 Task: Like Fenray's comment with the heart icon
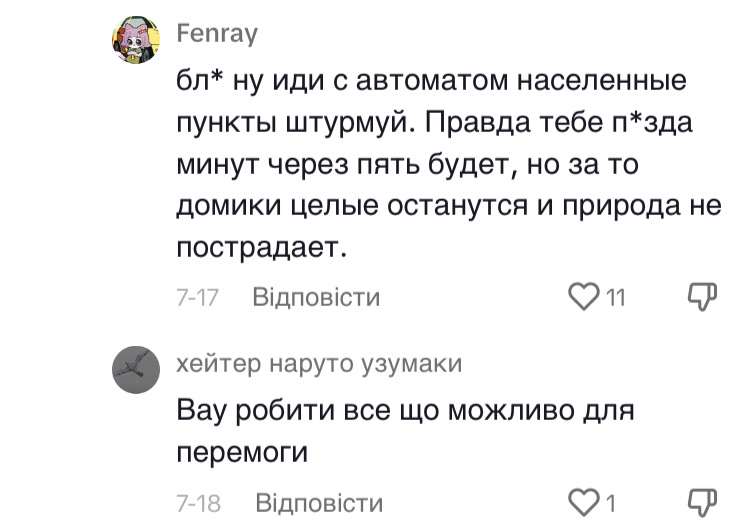pyautogui.click(x=583, y=297)
